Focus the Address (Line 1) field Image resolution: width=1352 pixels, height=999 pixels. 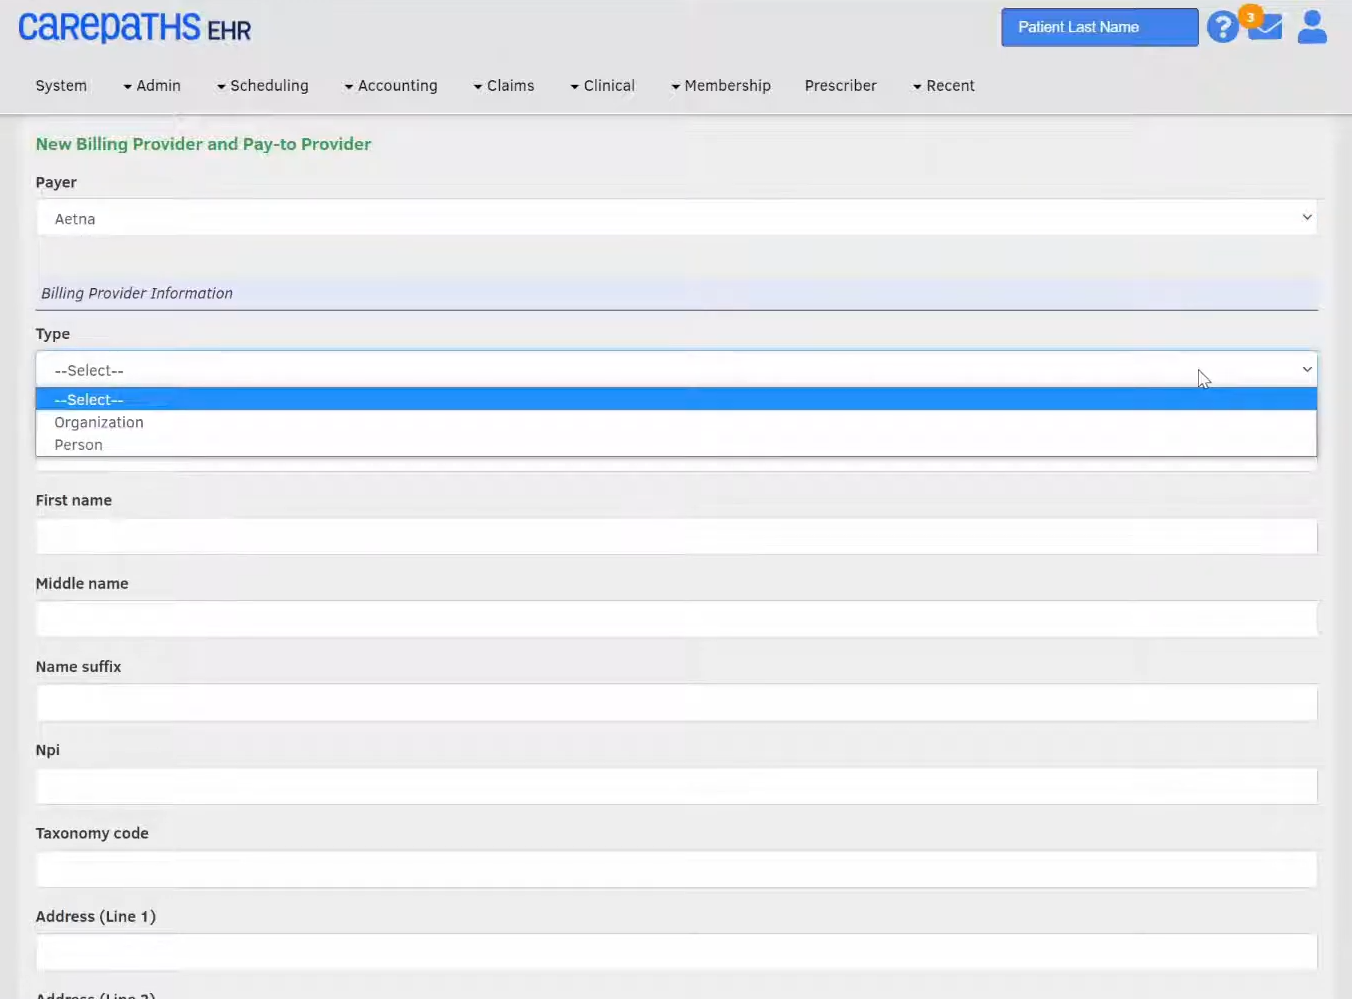pyautogui.click(x=676, y=952)
